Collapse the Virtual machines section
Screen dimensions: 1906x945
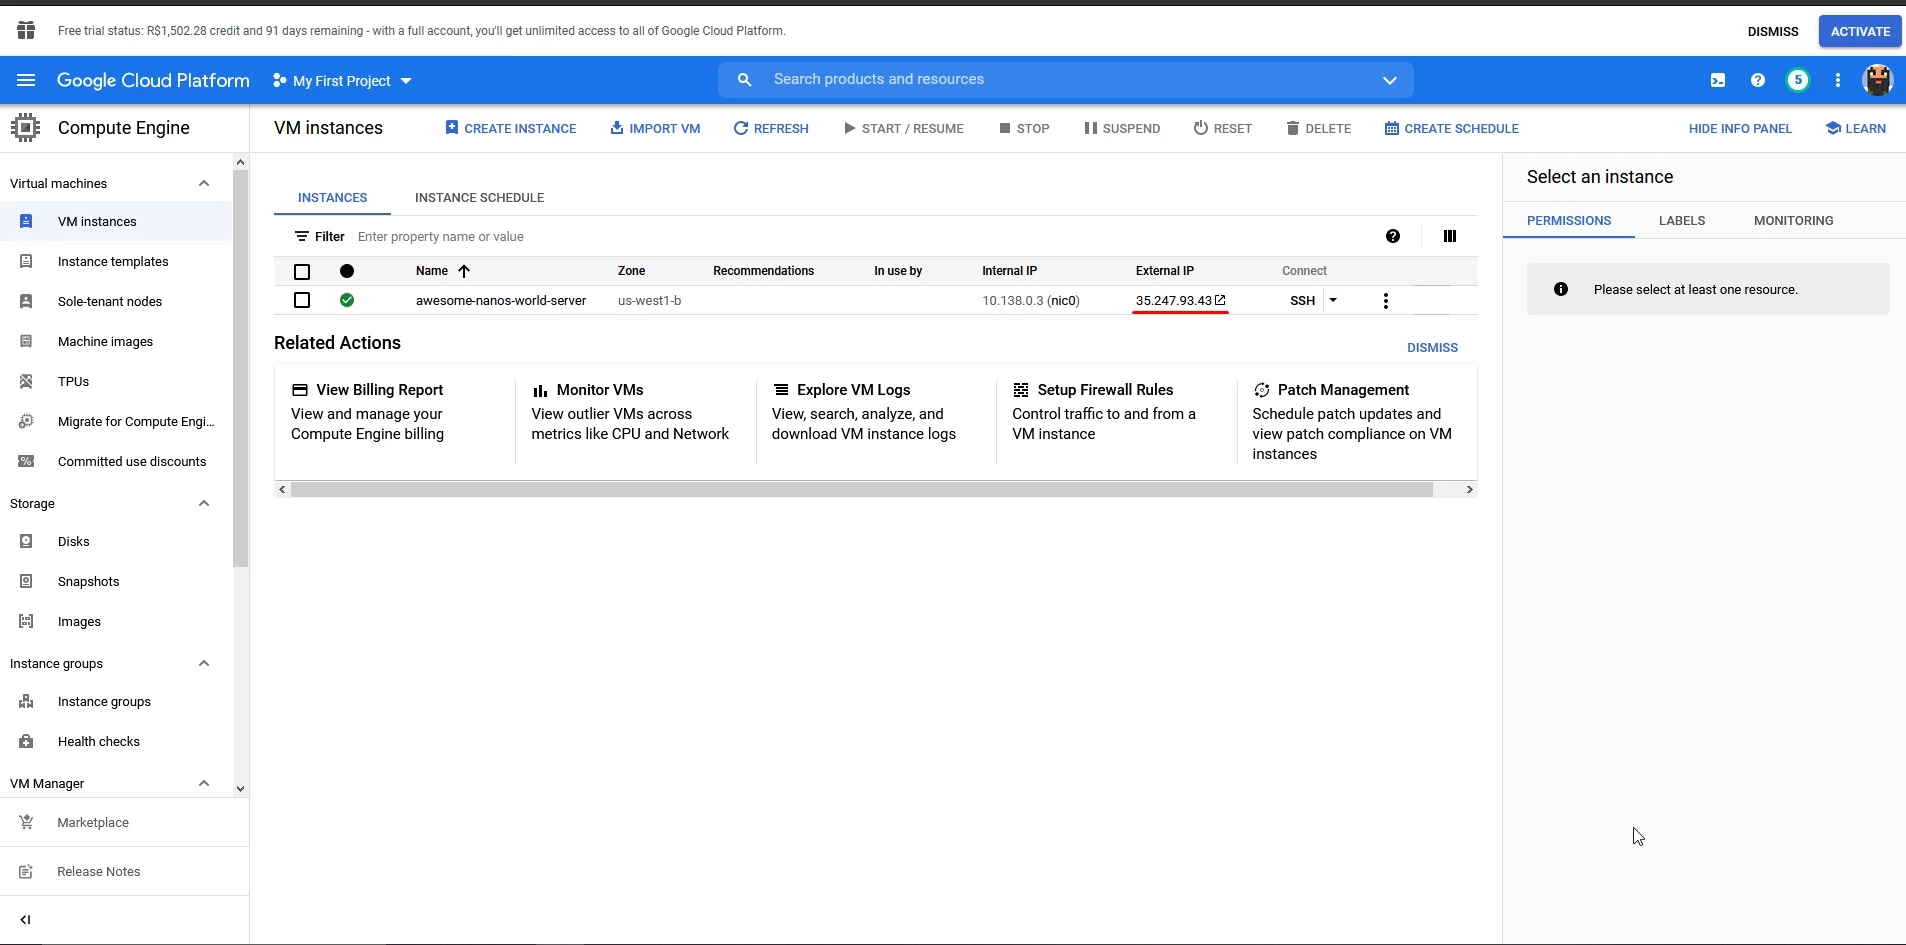pyautogui.click(x=204, y=183)
